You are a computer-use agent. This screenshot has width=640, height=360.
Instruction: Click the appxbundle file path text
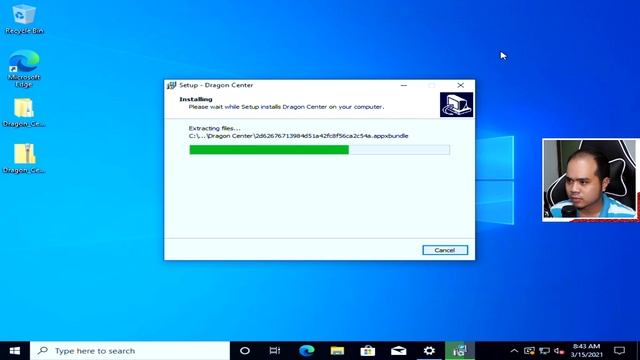298,136
